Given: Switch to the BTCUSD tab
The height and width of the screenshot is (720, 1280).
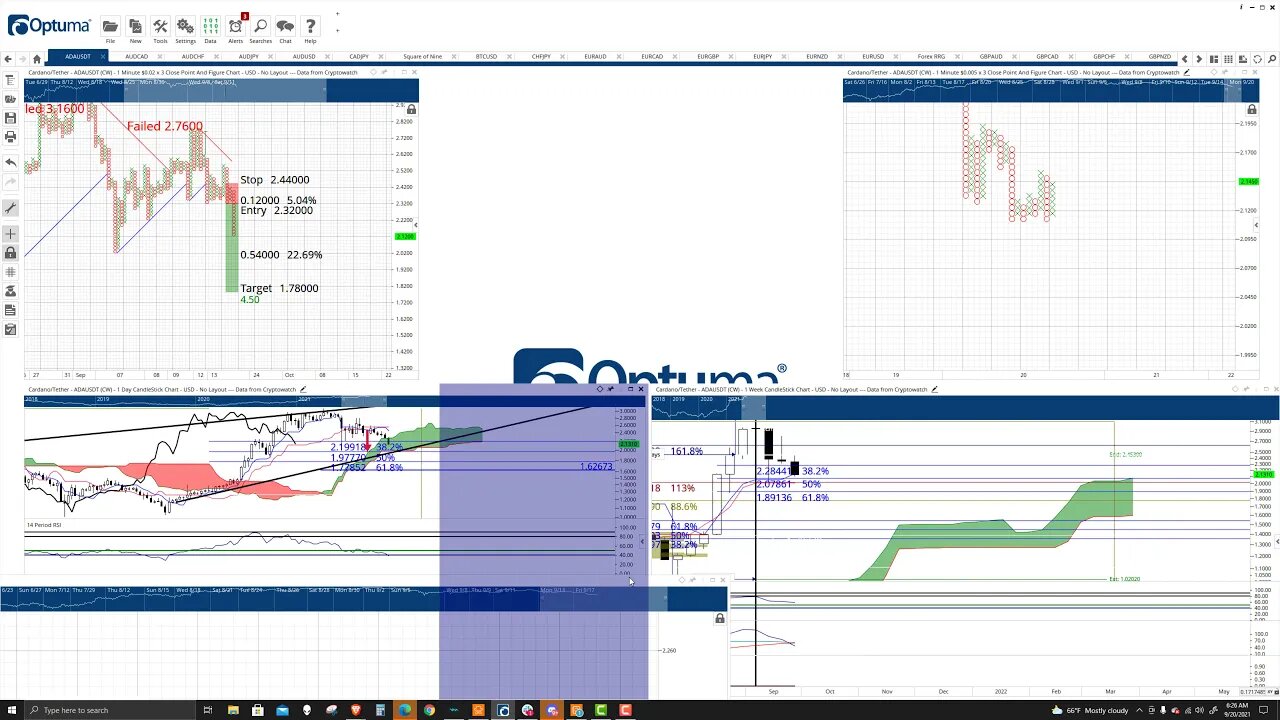Looking at the screenshot, I should point(486,57).
